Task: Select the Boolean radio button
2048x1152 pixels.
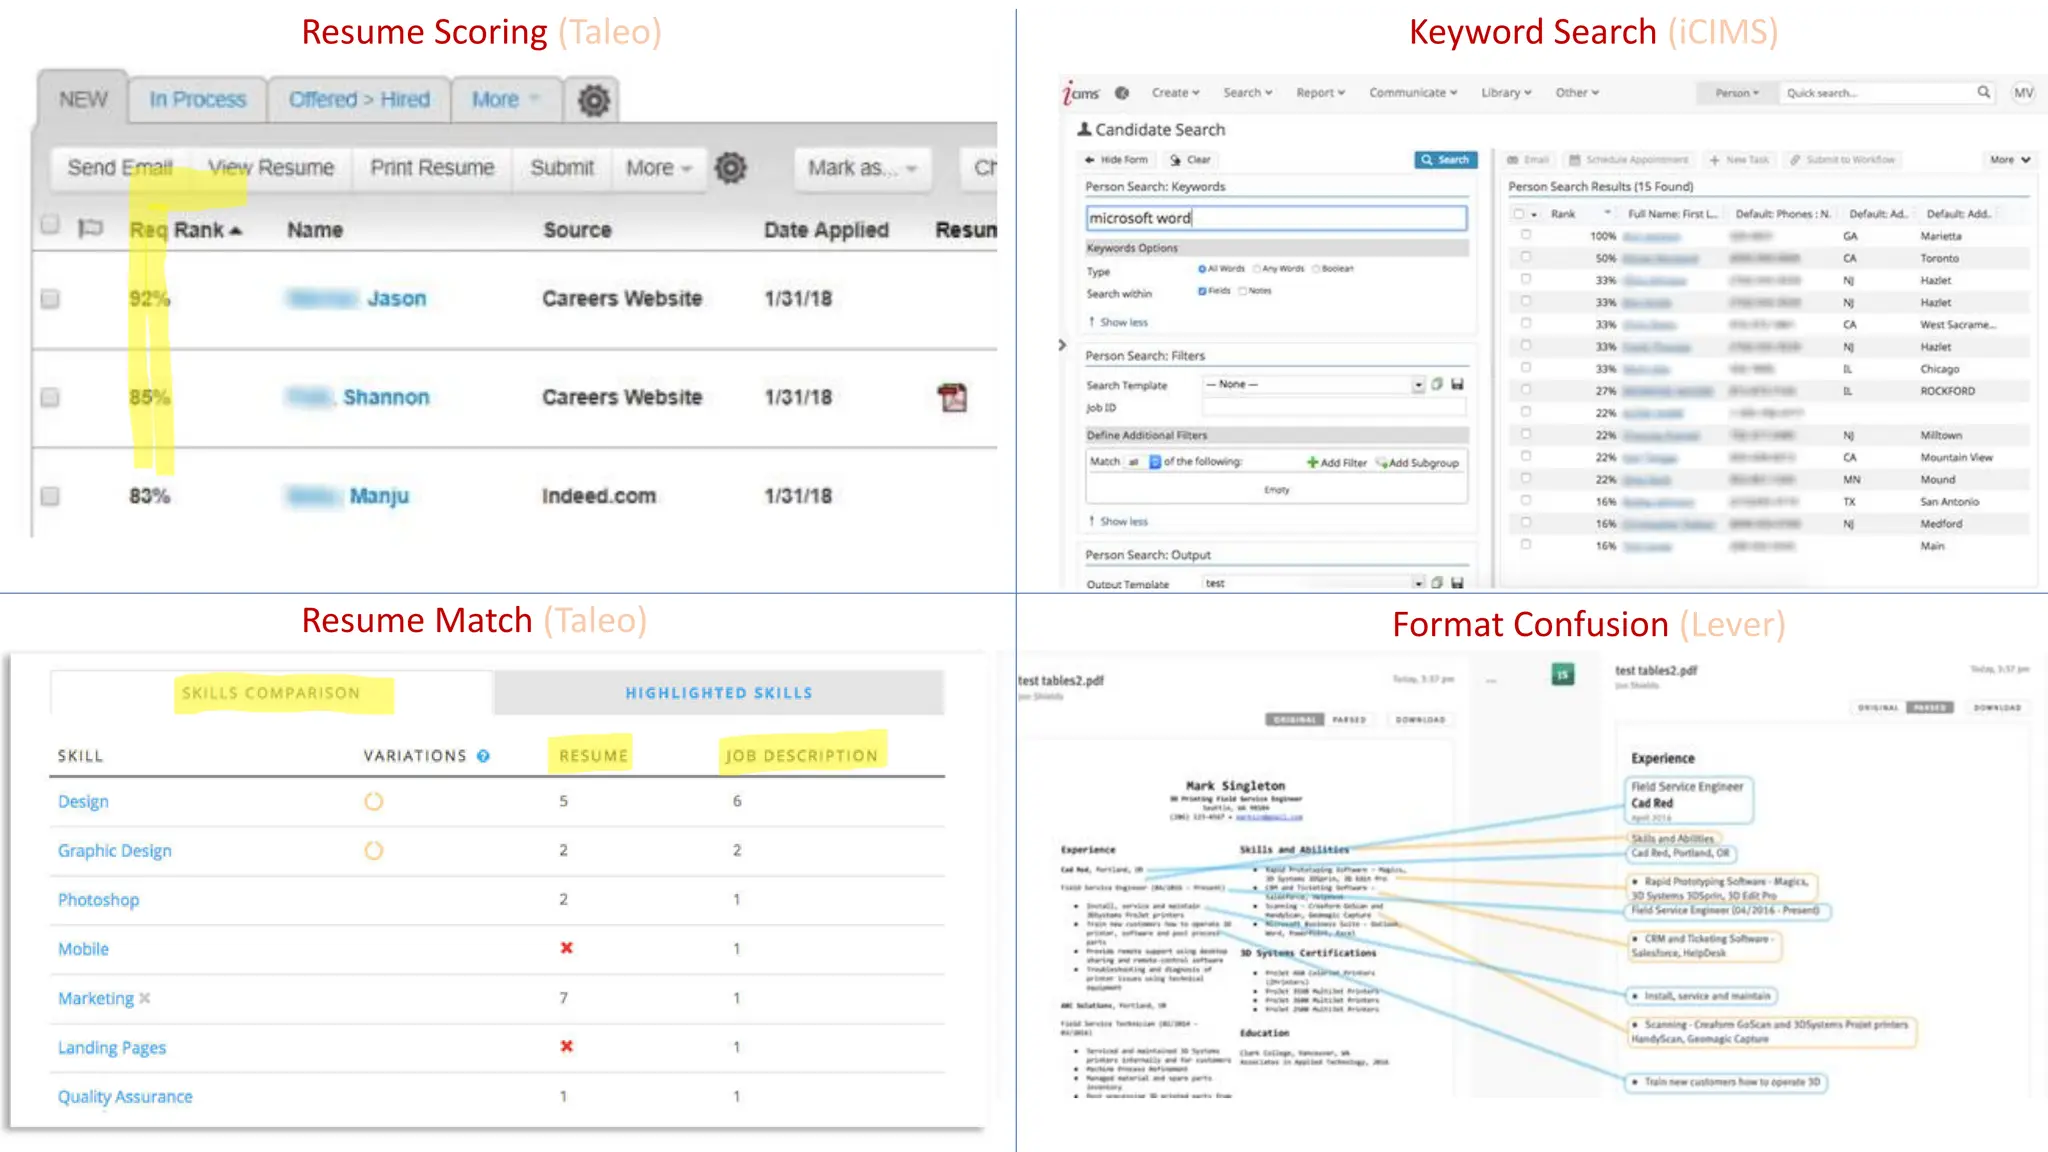Action: click(x=1317, y=269)
